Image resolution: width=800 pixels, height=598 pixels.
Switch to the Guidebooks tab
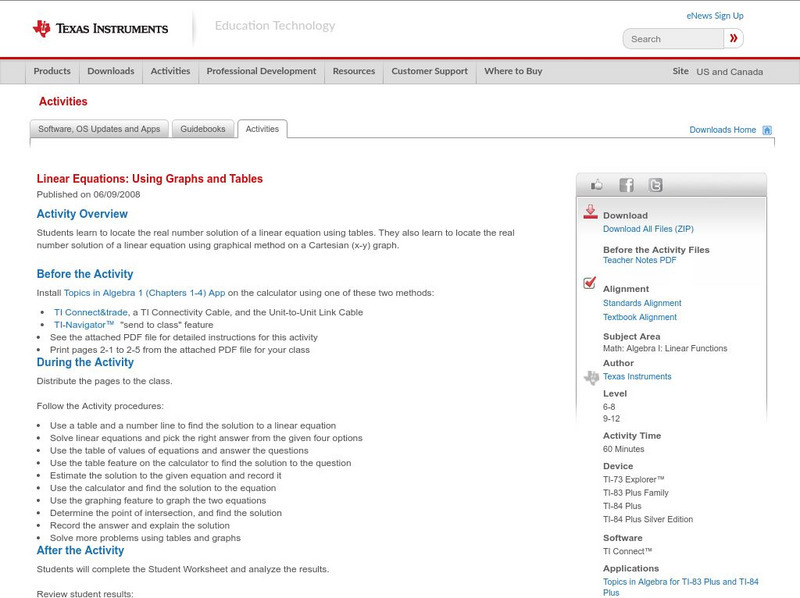click(x=203, y=129)
